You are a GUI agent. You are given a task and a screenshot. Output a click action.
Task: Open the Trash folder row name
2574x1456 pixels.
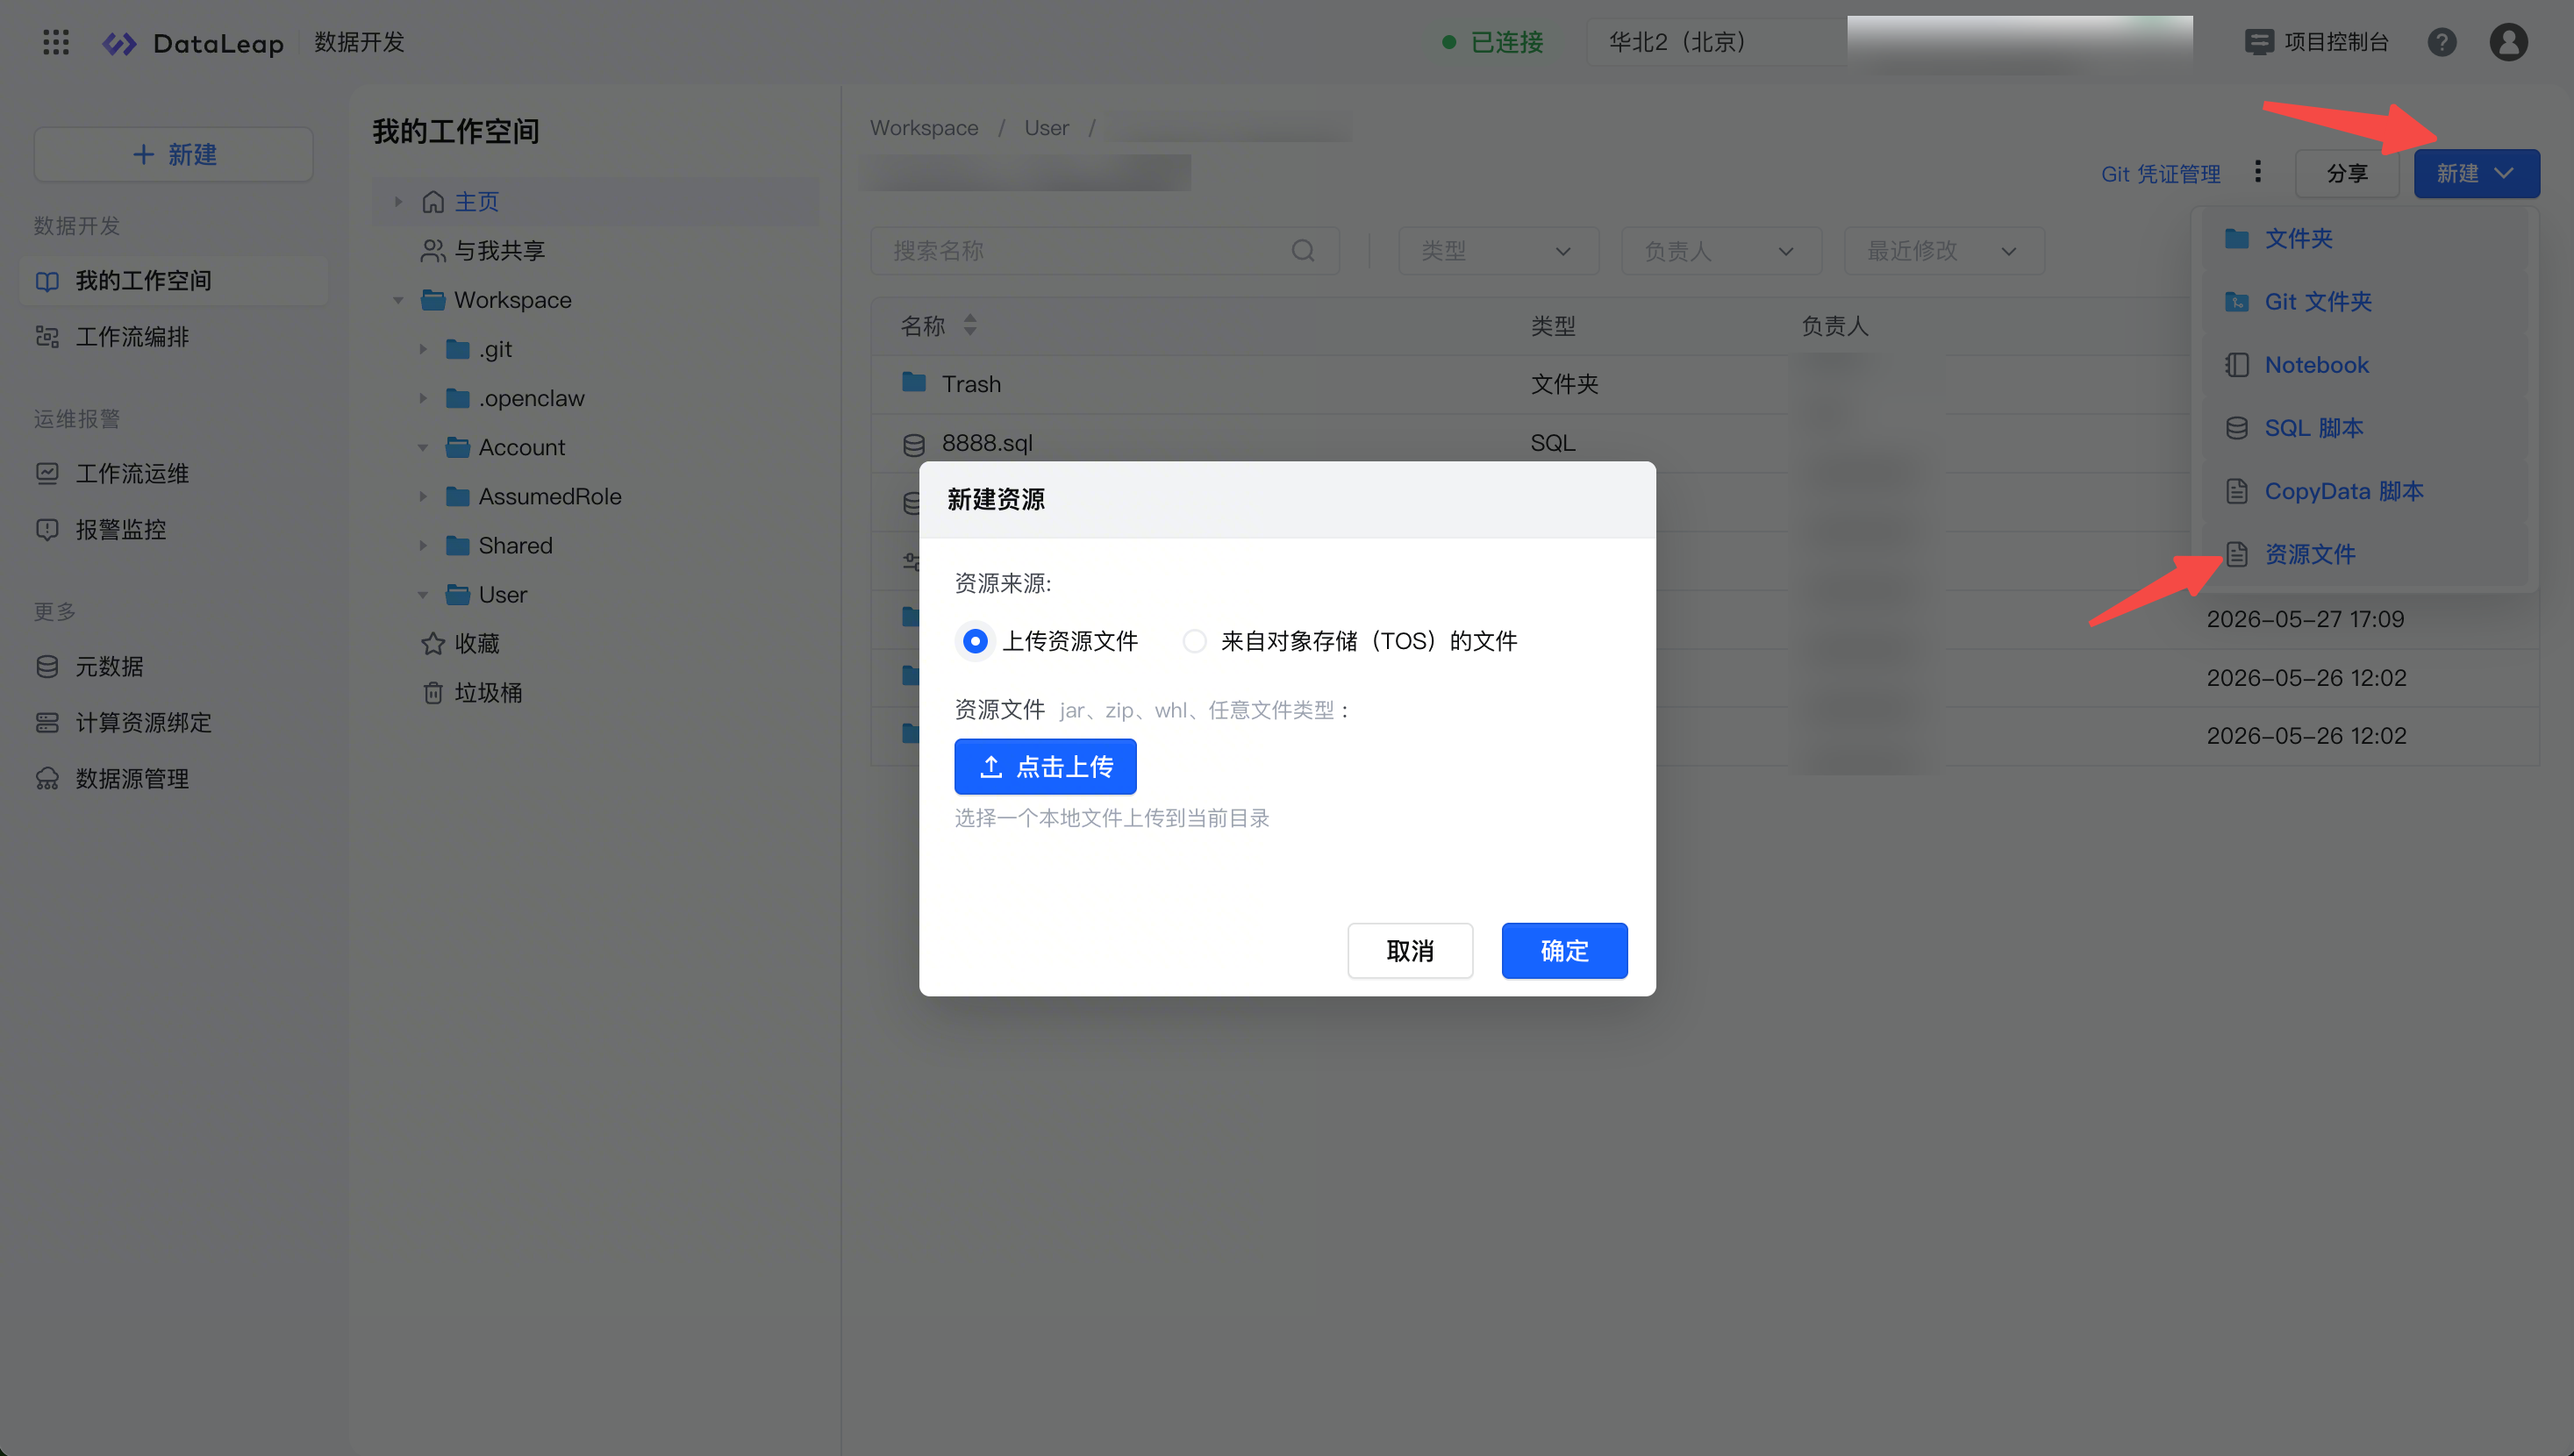(971, 384)
